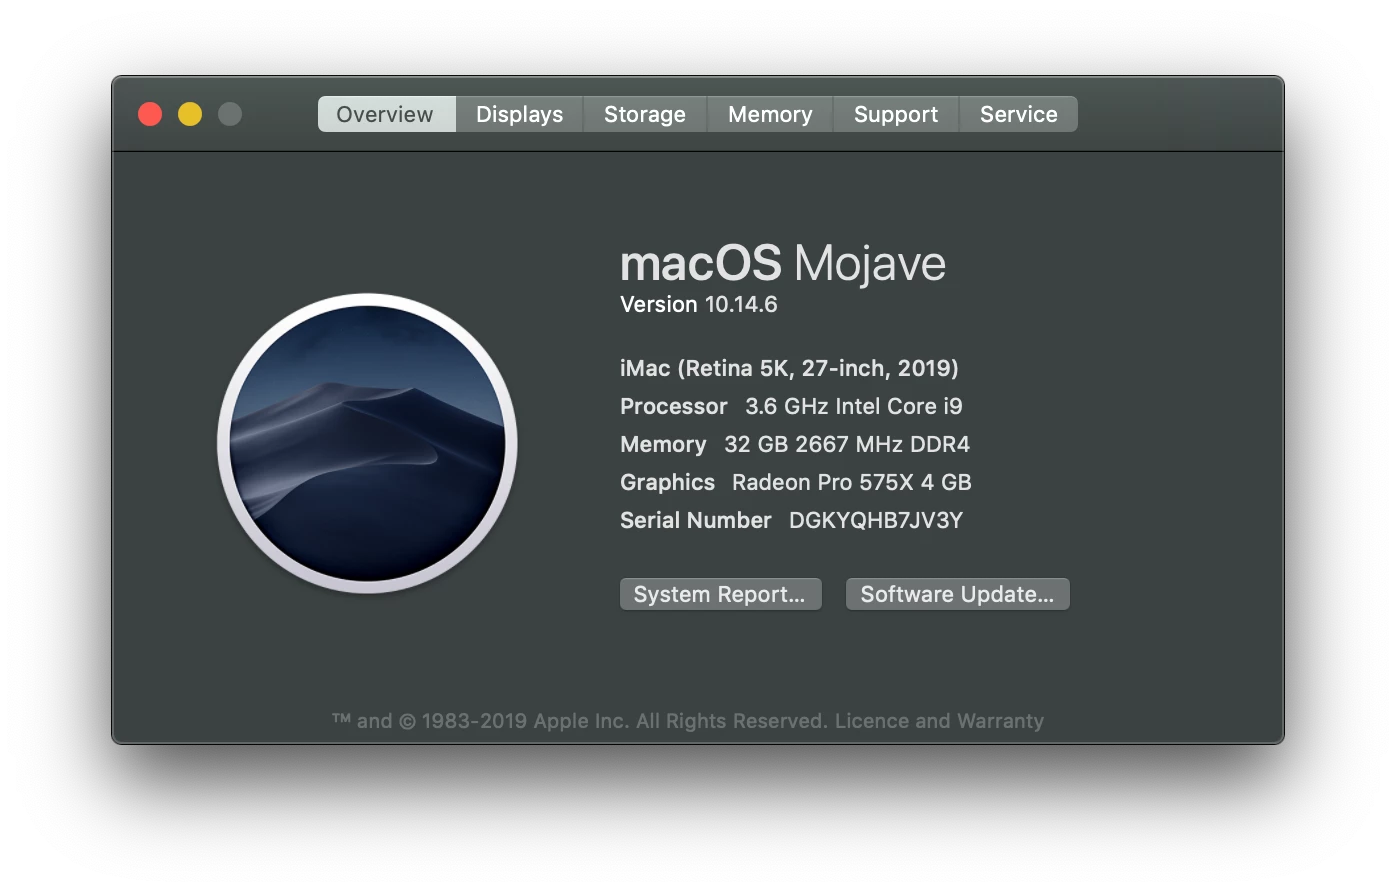This screenshot has width=1396, height=892.
Task: Click the disabled grey zoom button
Action: (x=230, y=114)
